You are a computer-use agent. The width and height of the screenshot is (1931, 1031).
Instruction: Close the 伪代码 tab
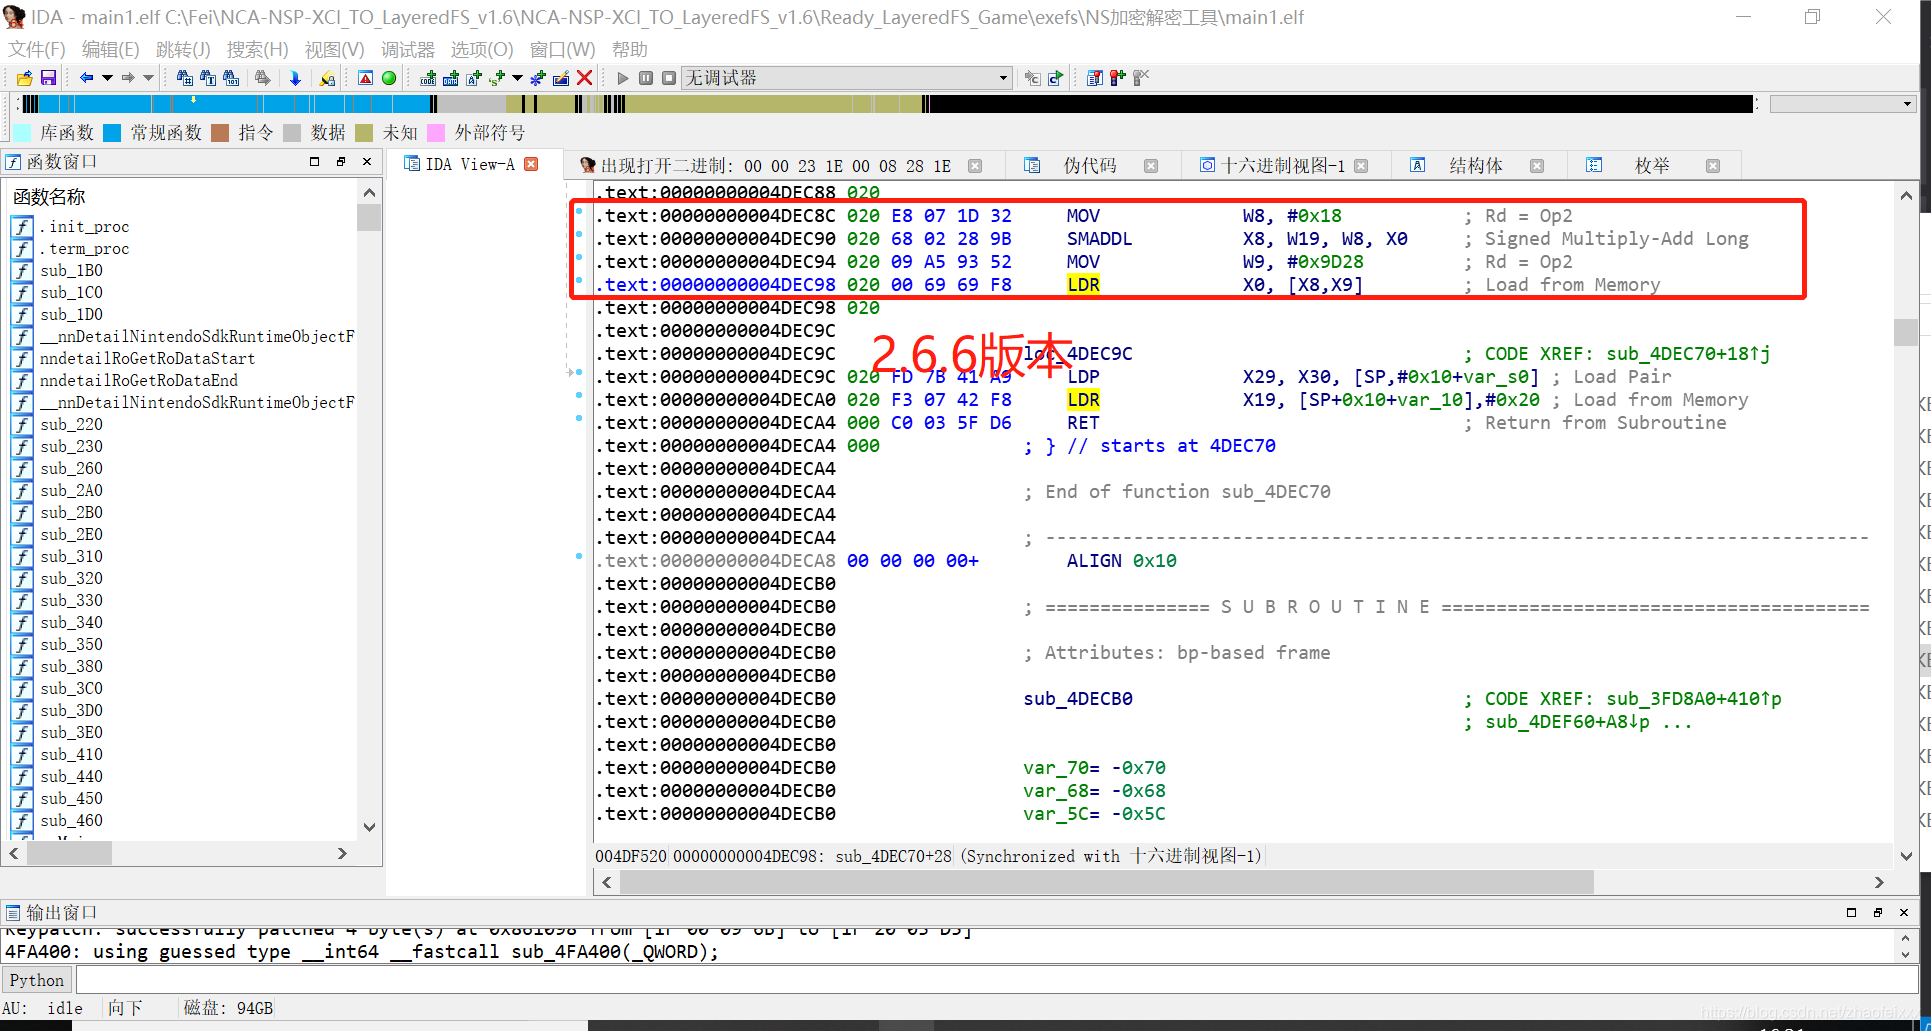[1151, 166]
